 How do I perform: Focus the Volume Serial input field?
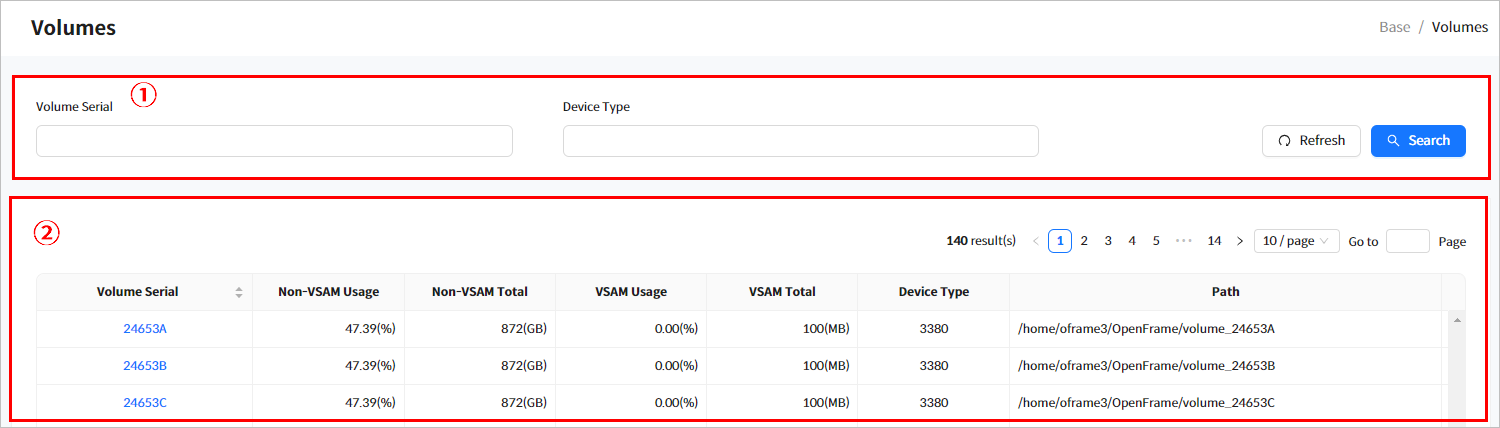274,141
